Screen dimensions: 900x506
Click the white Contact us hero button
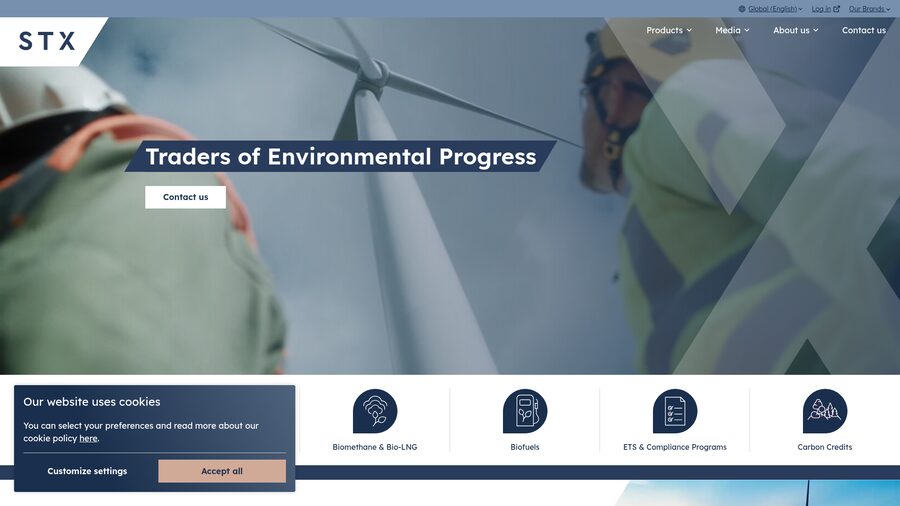point(185,197)
